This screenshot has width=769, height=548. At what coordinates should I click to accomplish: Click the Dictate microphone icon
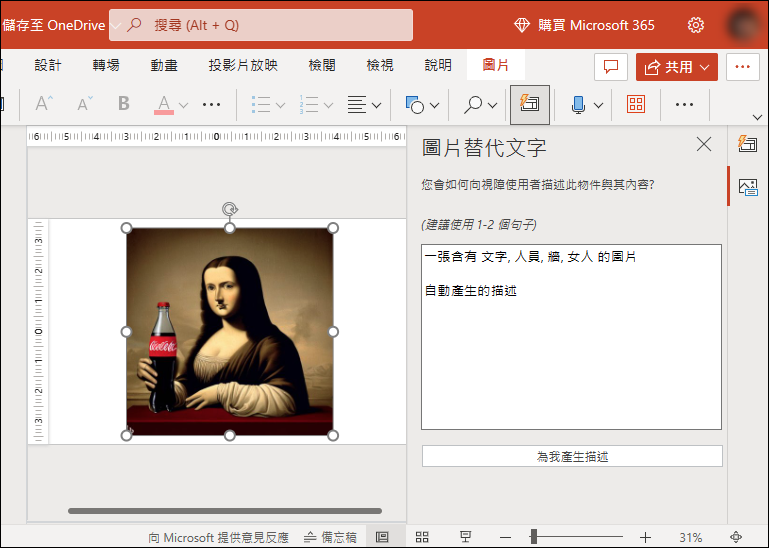point(578,104)
